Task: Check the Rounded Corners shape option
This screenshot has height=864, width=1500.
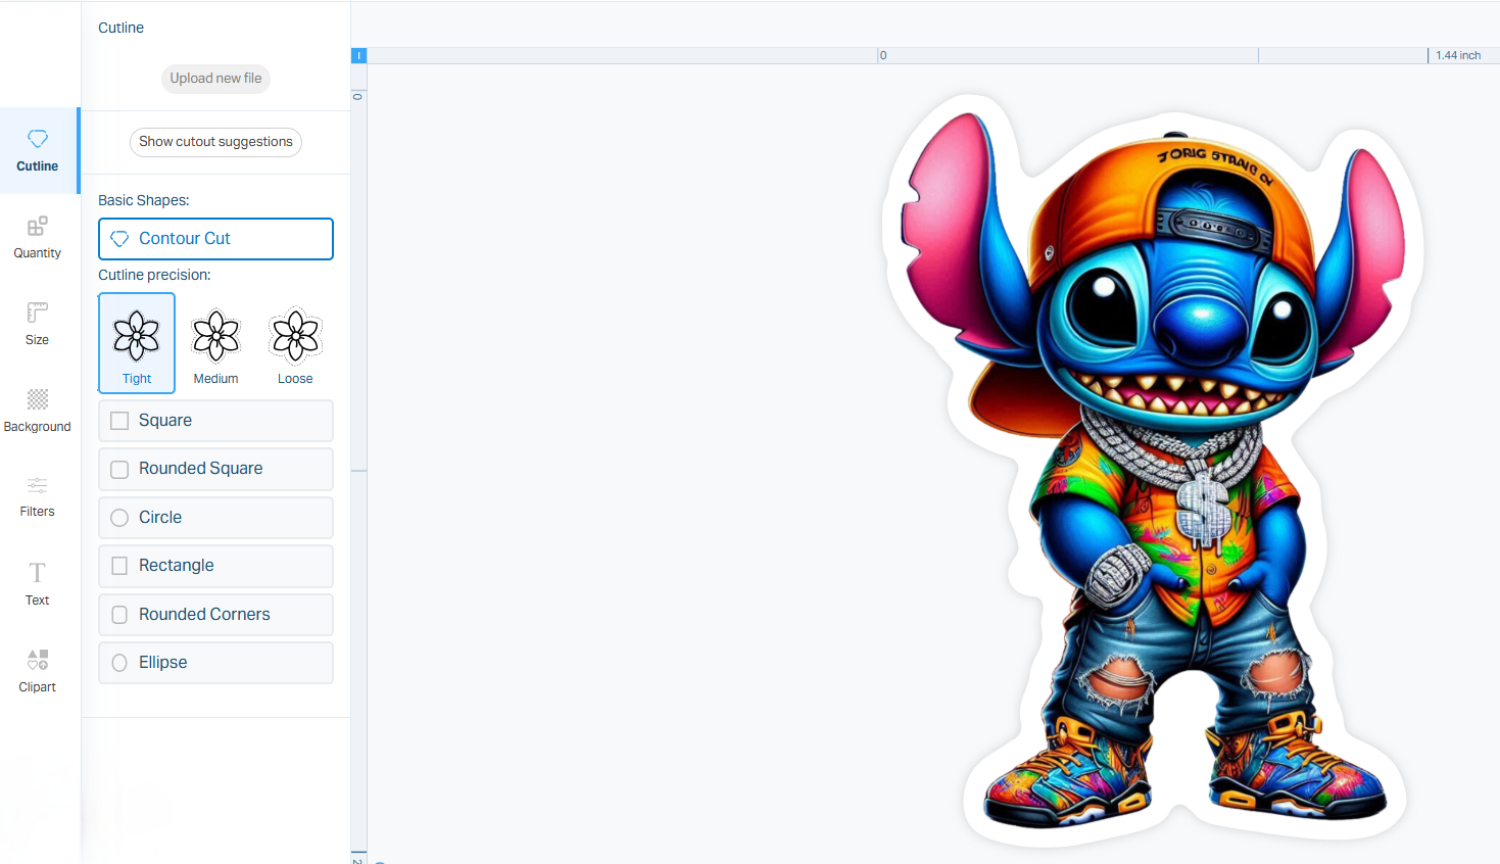Action: click(120, 615)
